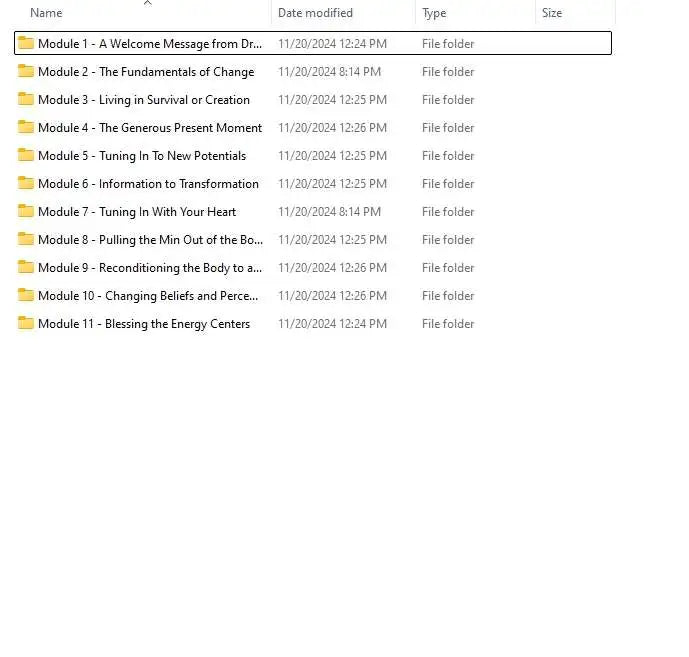Toggle sort arrow above Name column
This screenshot has width=689, height=657.
click(148, 3)
